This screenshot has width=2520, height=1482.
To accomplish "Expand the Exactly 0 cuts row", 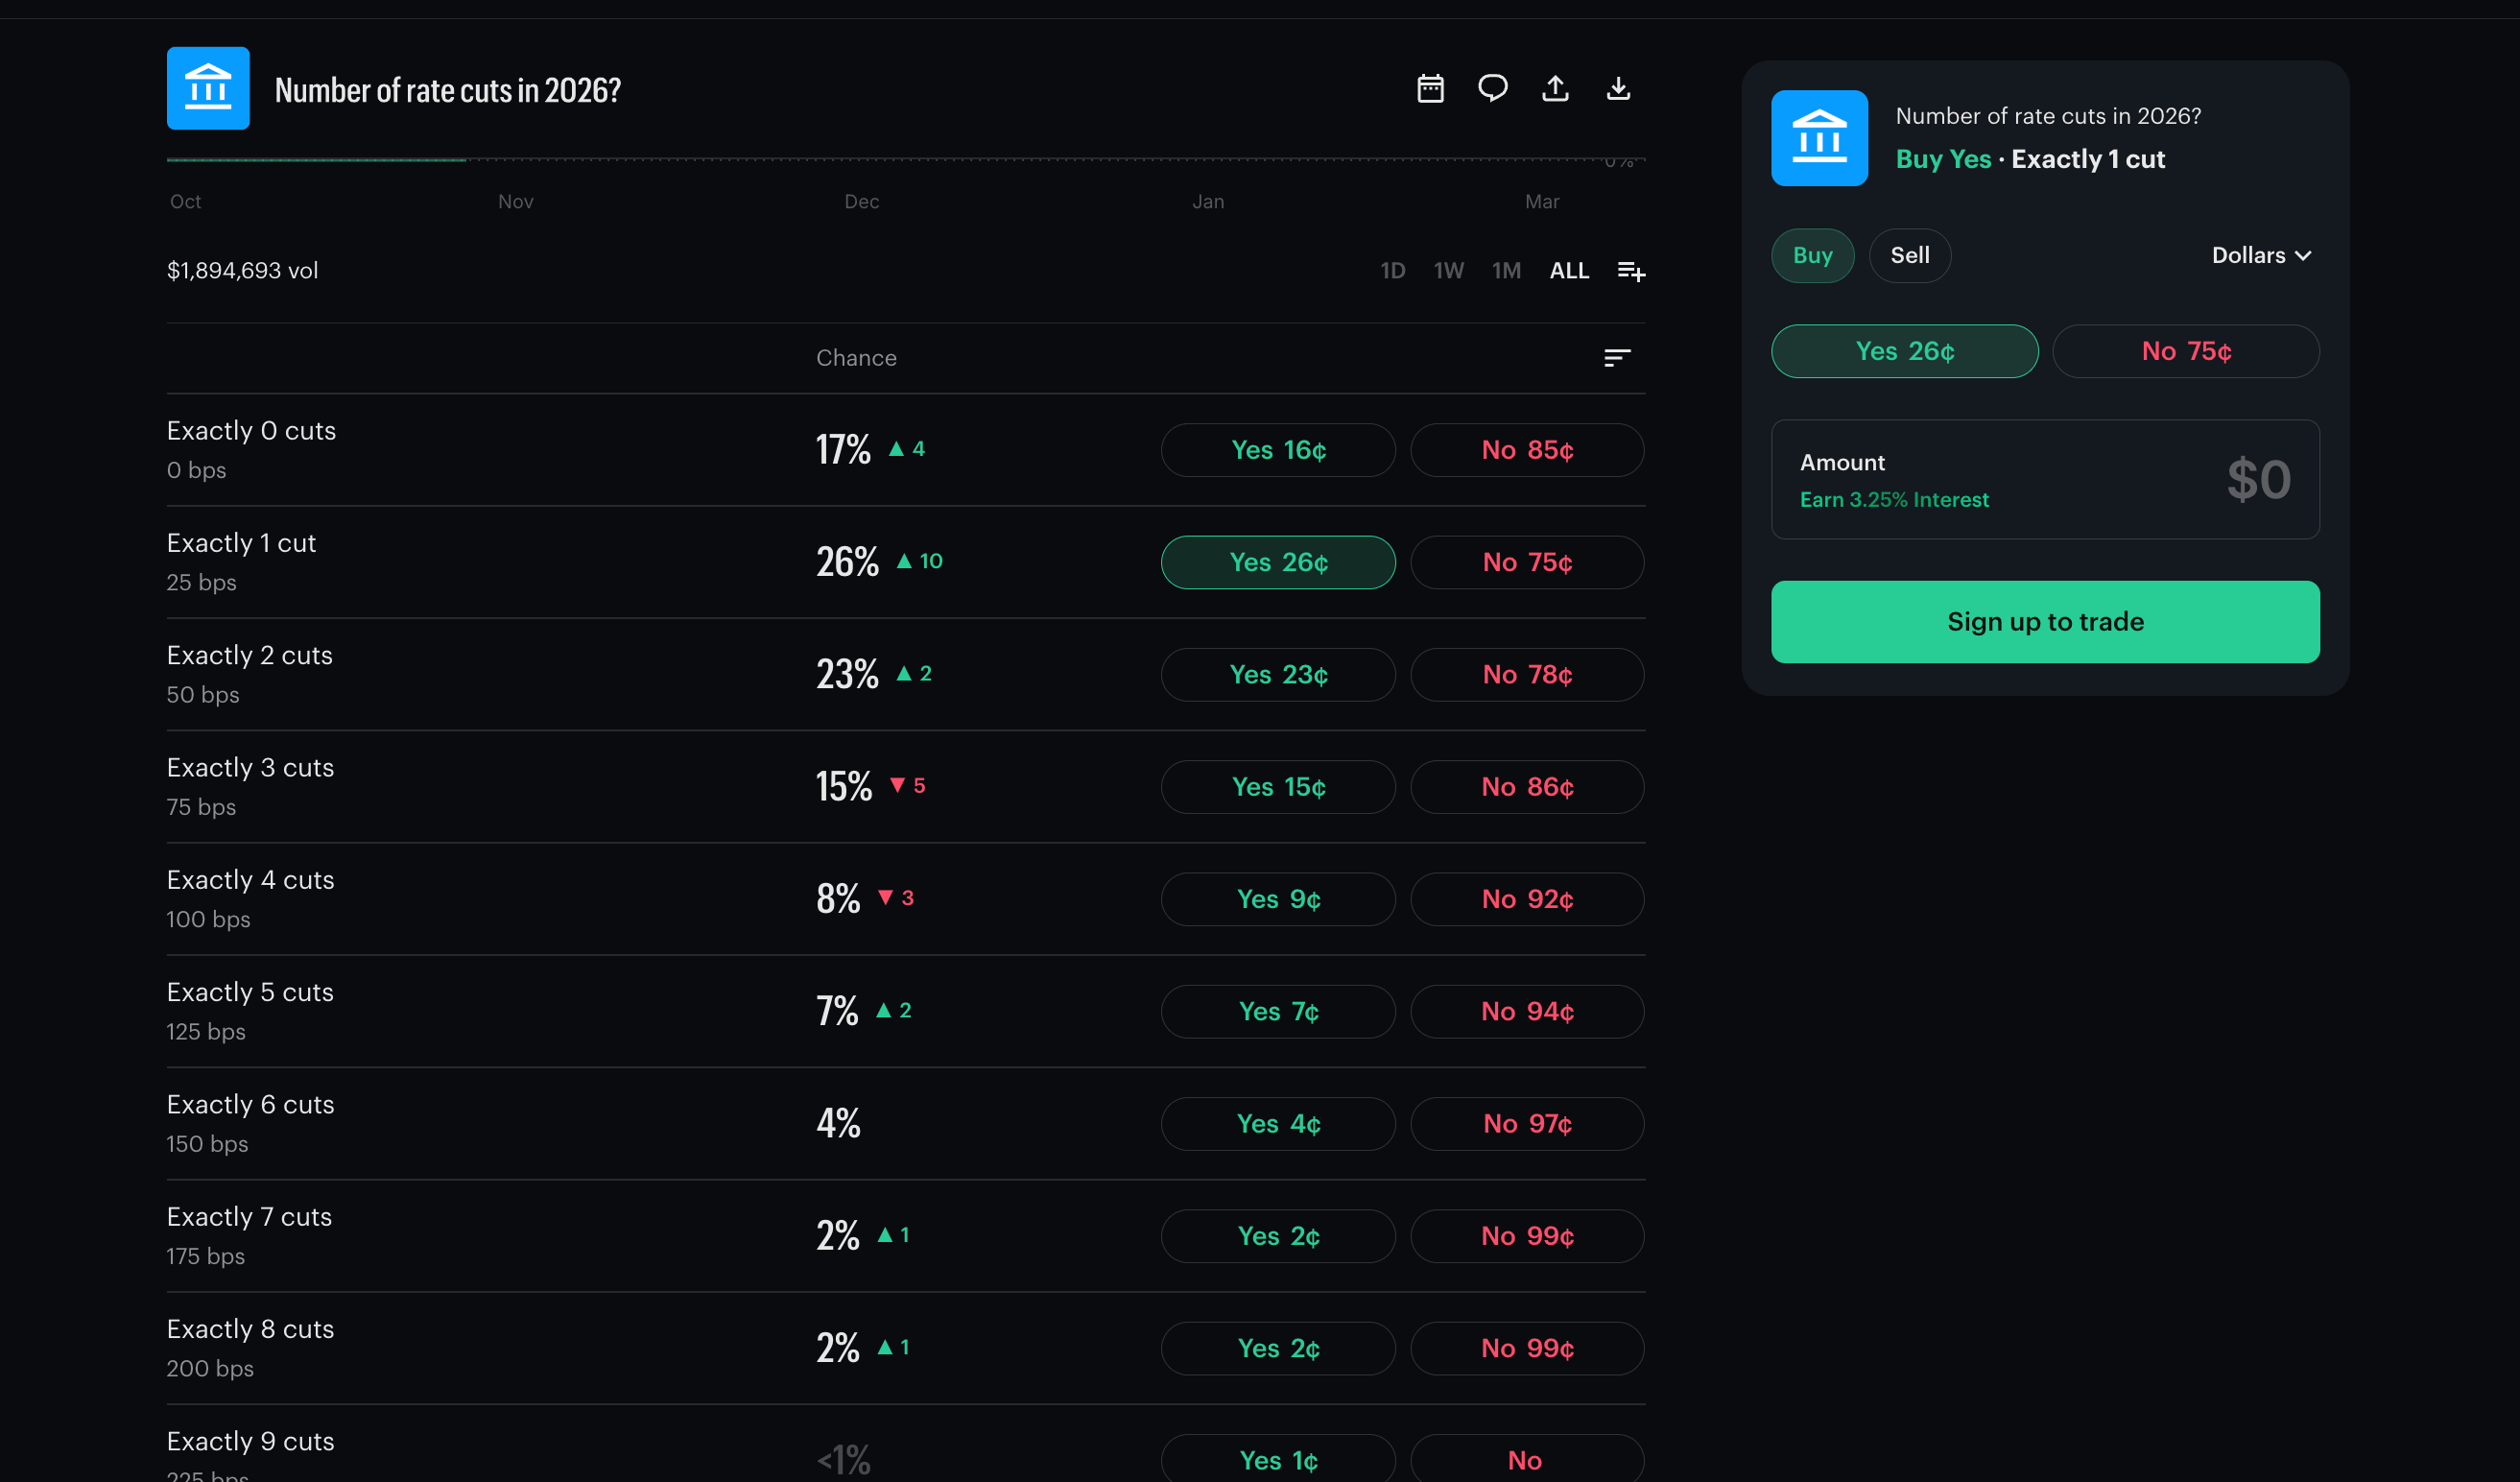I will (252, 431).
